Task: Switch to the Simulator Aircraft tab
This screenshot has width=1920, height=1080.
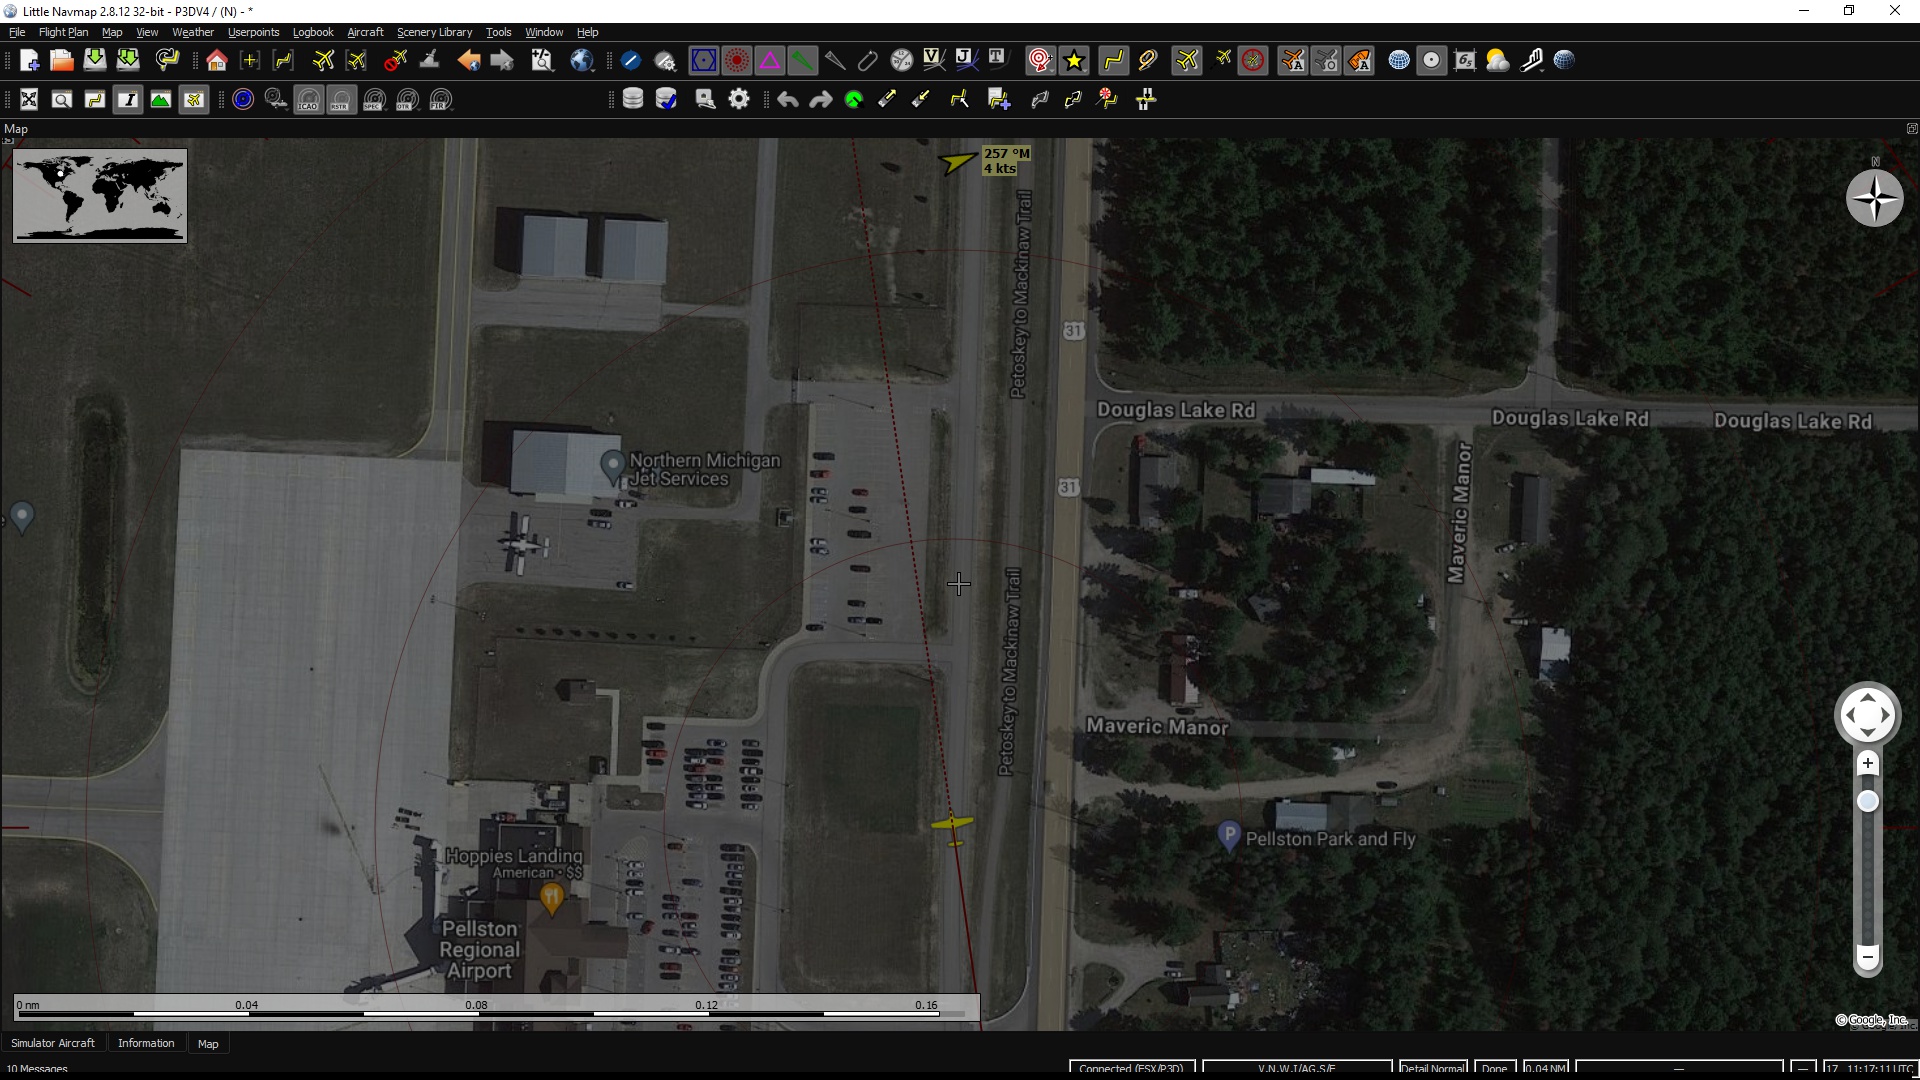Action: click(x=53, y=1043)
